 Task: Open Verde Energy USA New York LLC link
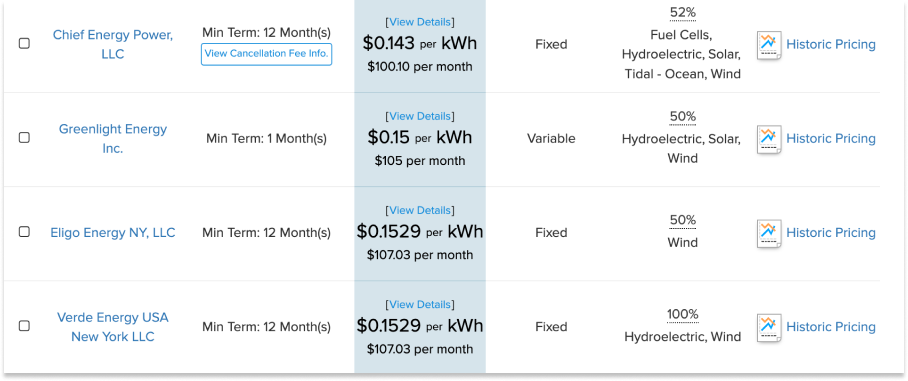point(113,327)
